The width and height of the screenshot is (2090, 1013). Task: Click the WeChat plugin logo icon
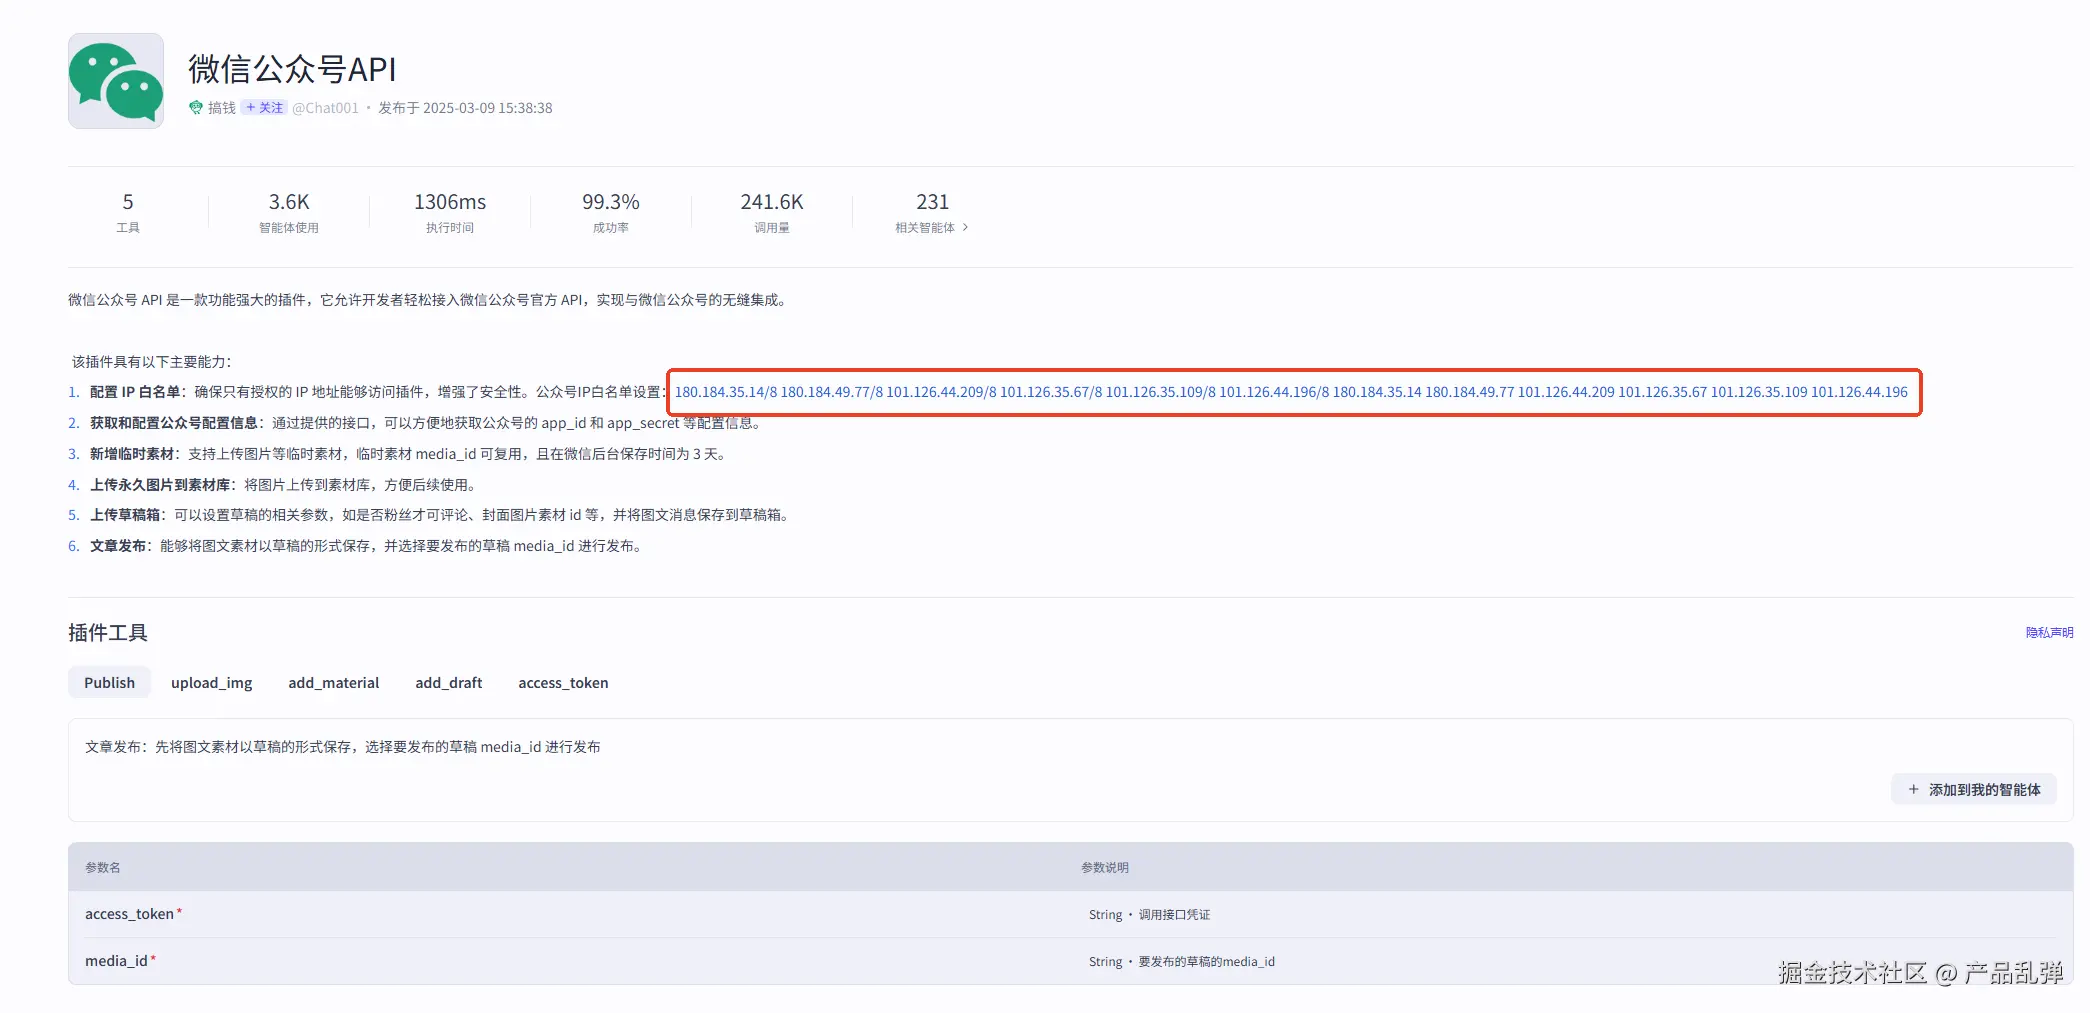click(x=116, y=81)
